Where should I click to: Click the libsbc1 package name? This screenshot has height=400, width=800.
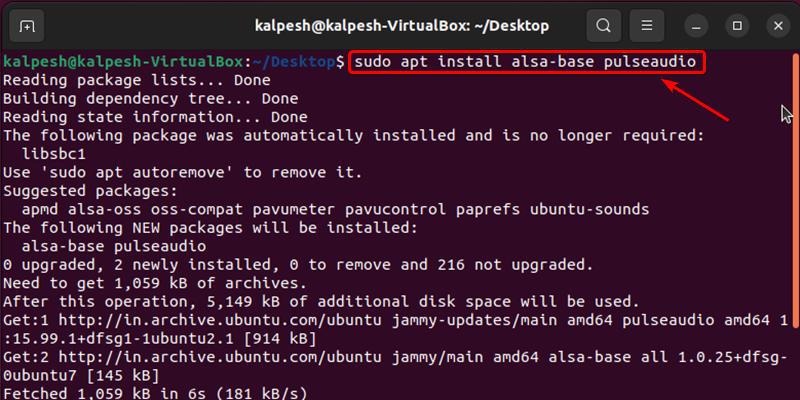pyautogui.click(x=53, y=152)
